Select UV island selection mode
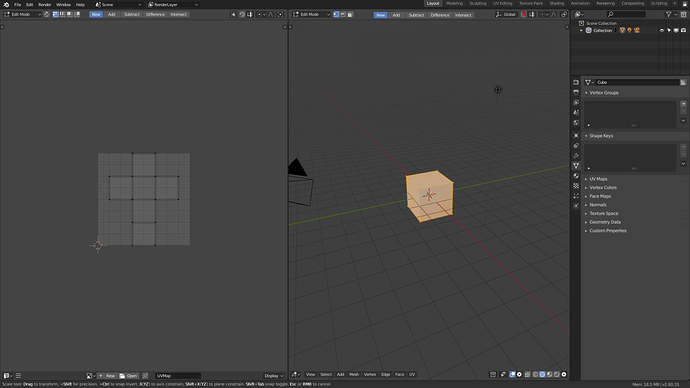690x388 pixels. tap(77, 15)
